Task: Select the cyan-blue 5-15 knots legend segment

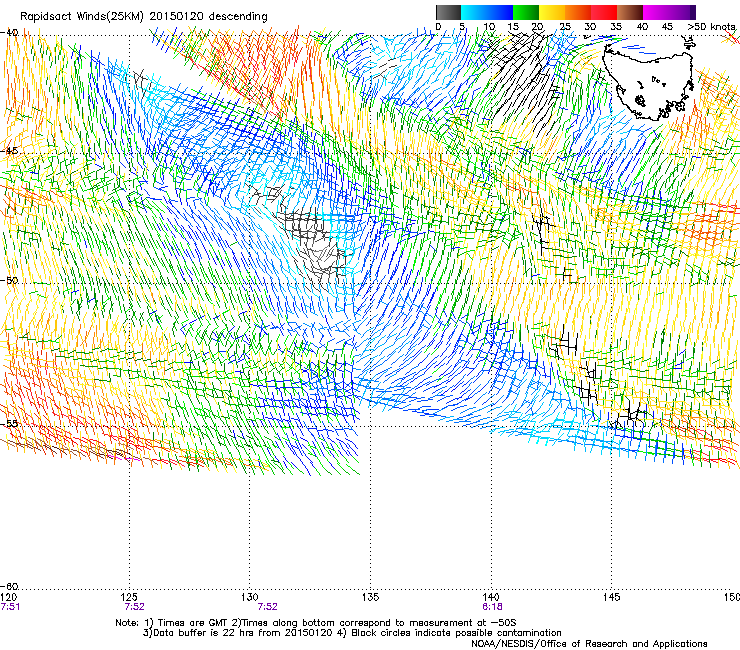Action: [x=487, y=12]
